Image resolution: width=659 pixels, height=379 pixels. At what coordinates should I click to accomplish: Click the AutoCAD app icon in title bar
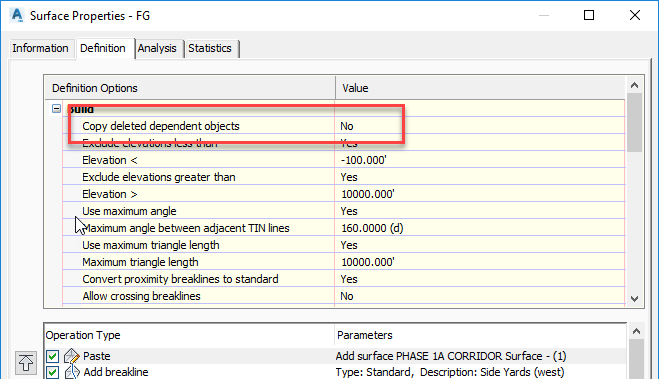point(17,16)
